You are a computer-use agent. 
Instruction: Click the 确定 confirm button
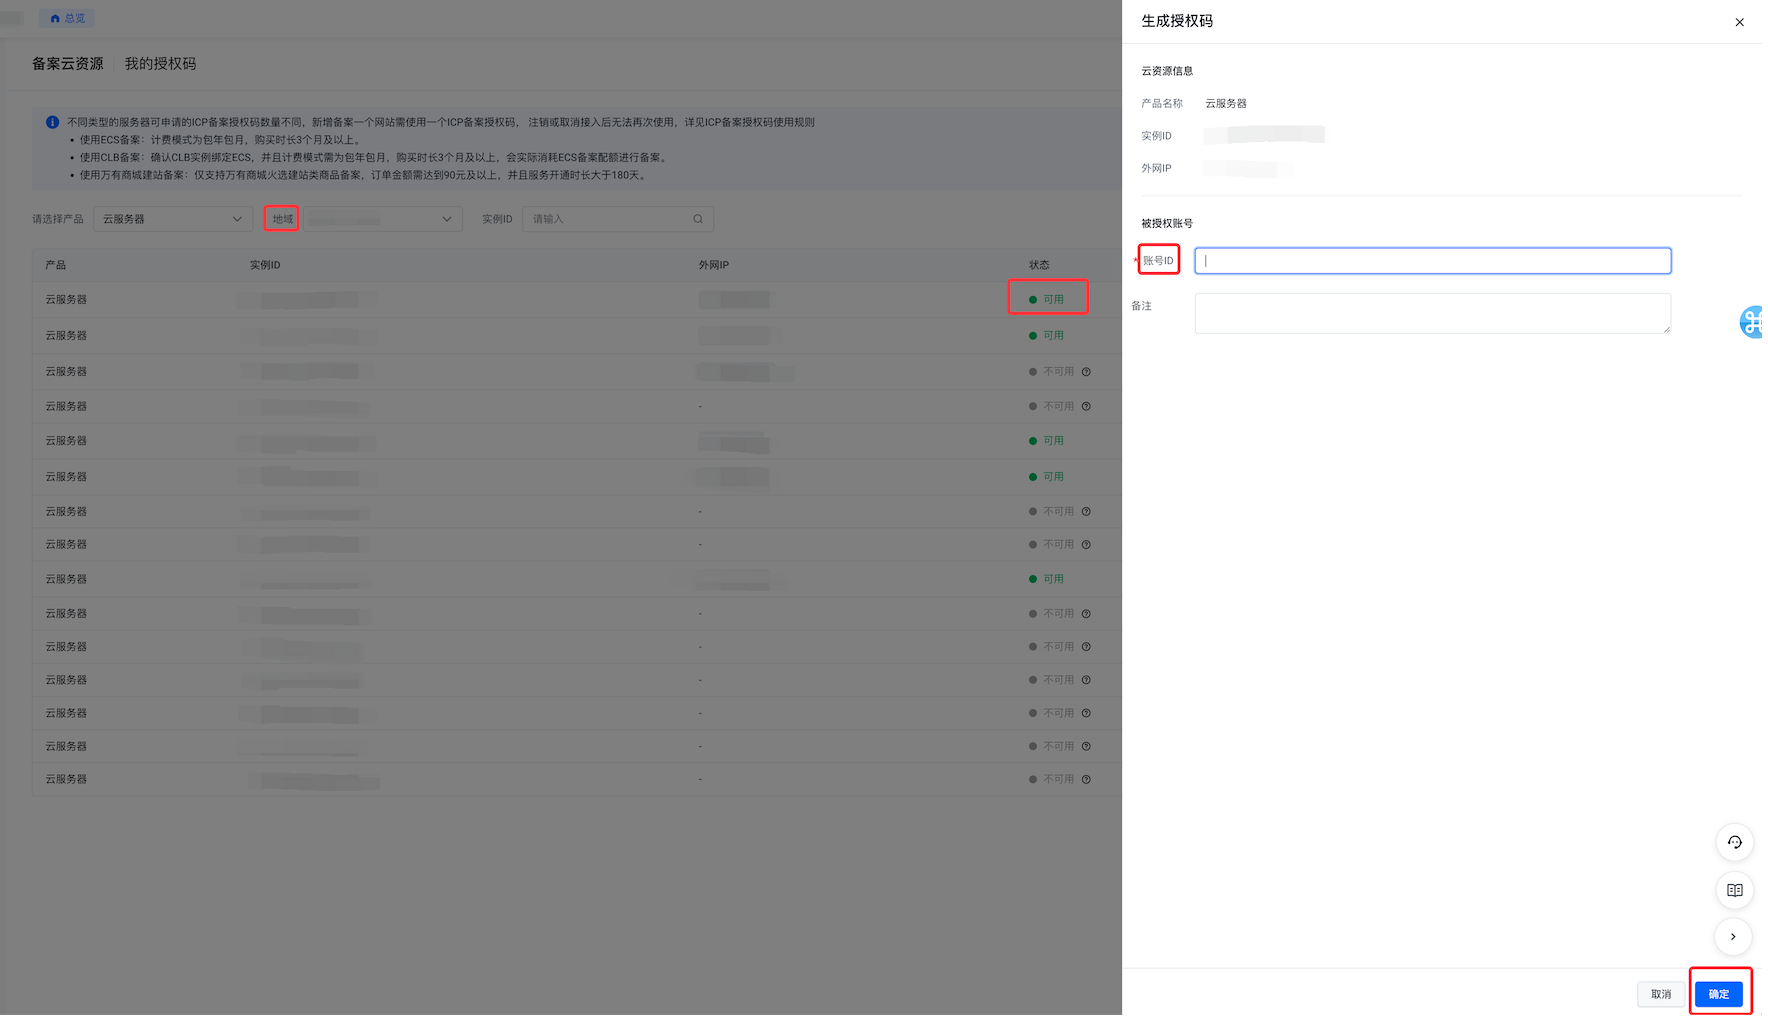[x=1719, y=994]
